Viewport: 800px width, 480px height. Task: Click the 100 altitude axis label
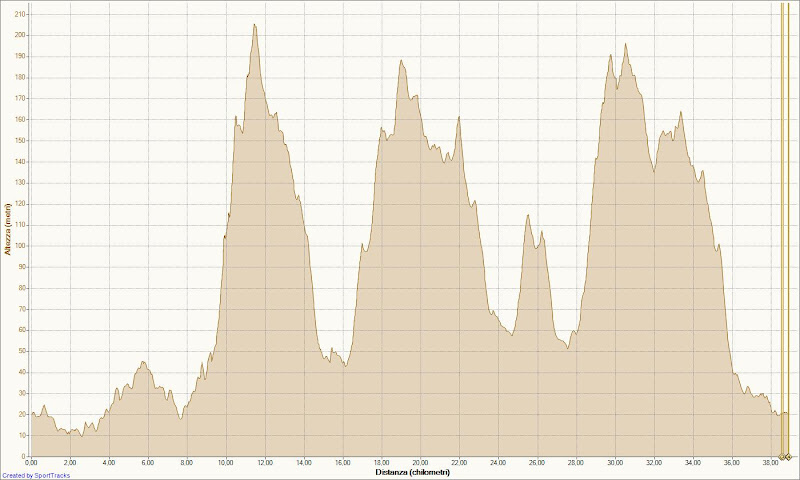pyautogui.click(x=20, y=246)
